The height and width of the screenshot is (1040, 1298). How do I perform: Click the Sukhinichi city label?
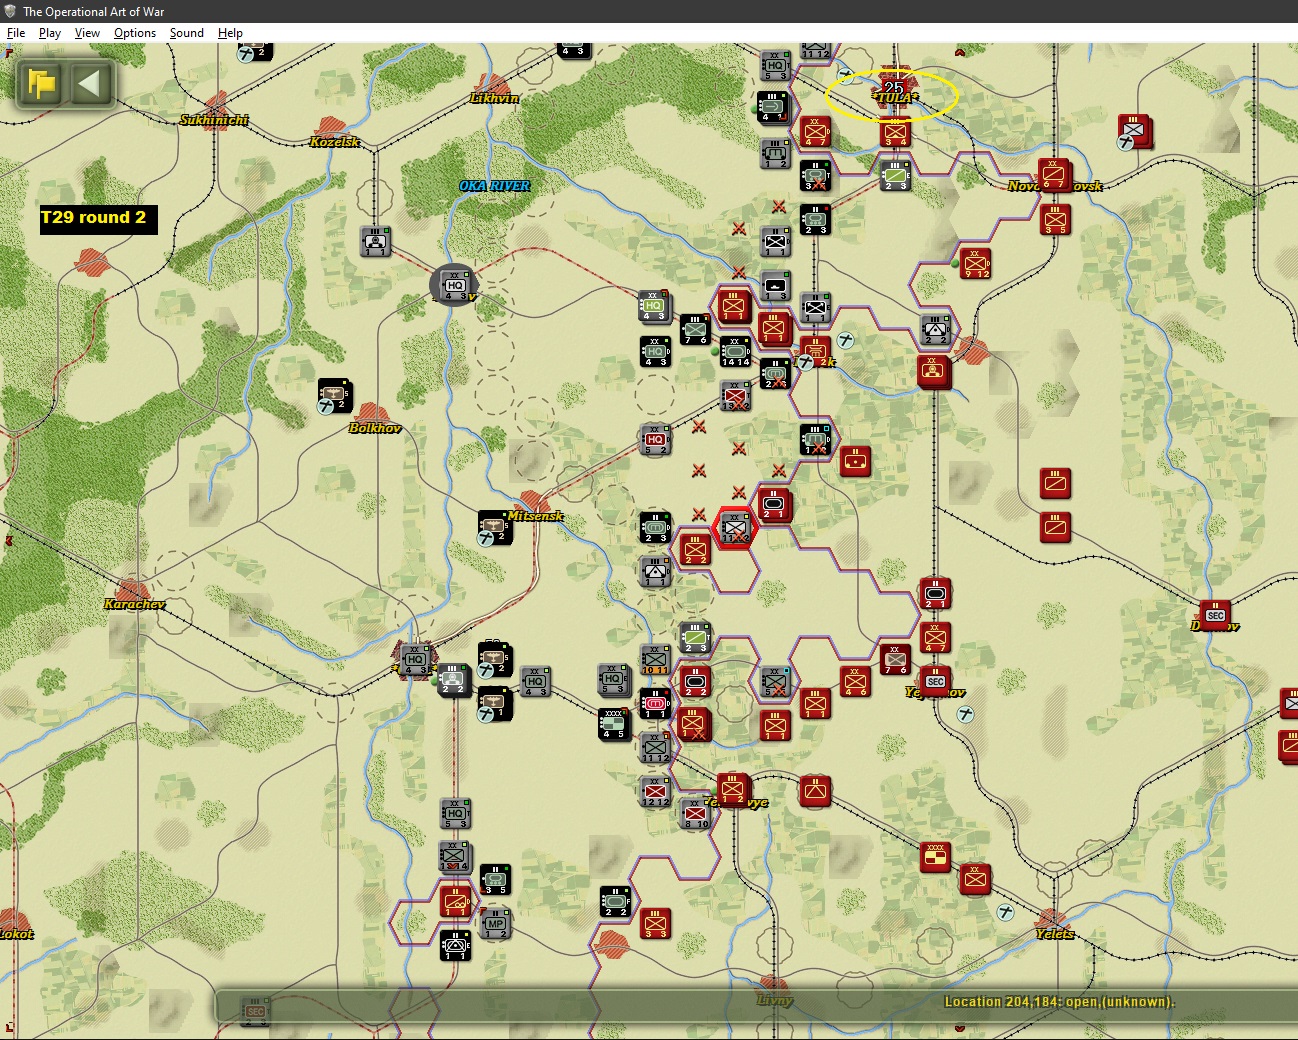(214, 120)
